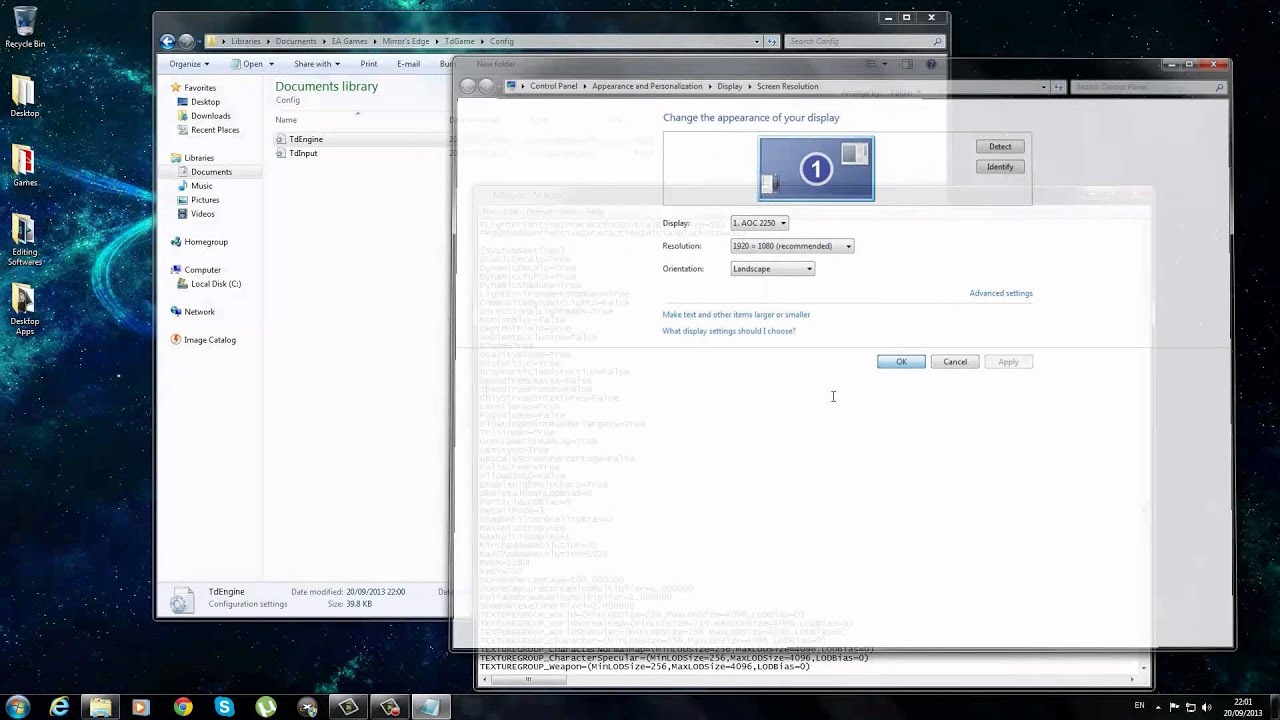This screenshot has width=1280, height=720.
Task: Open uTorrent from the taskbar
Action: pos(265,707)
